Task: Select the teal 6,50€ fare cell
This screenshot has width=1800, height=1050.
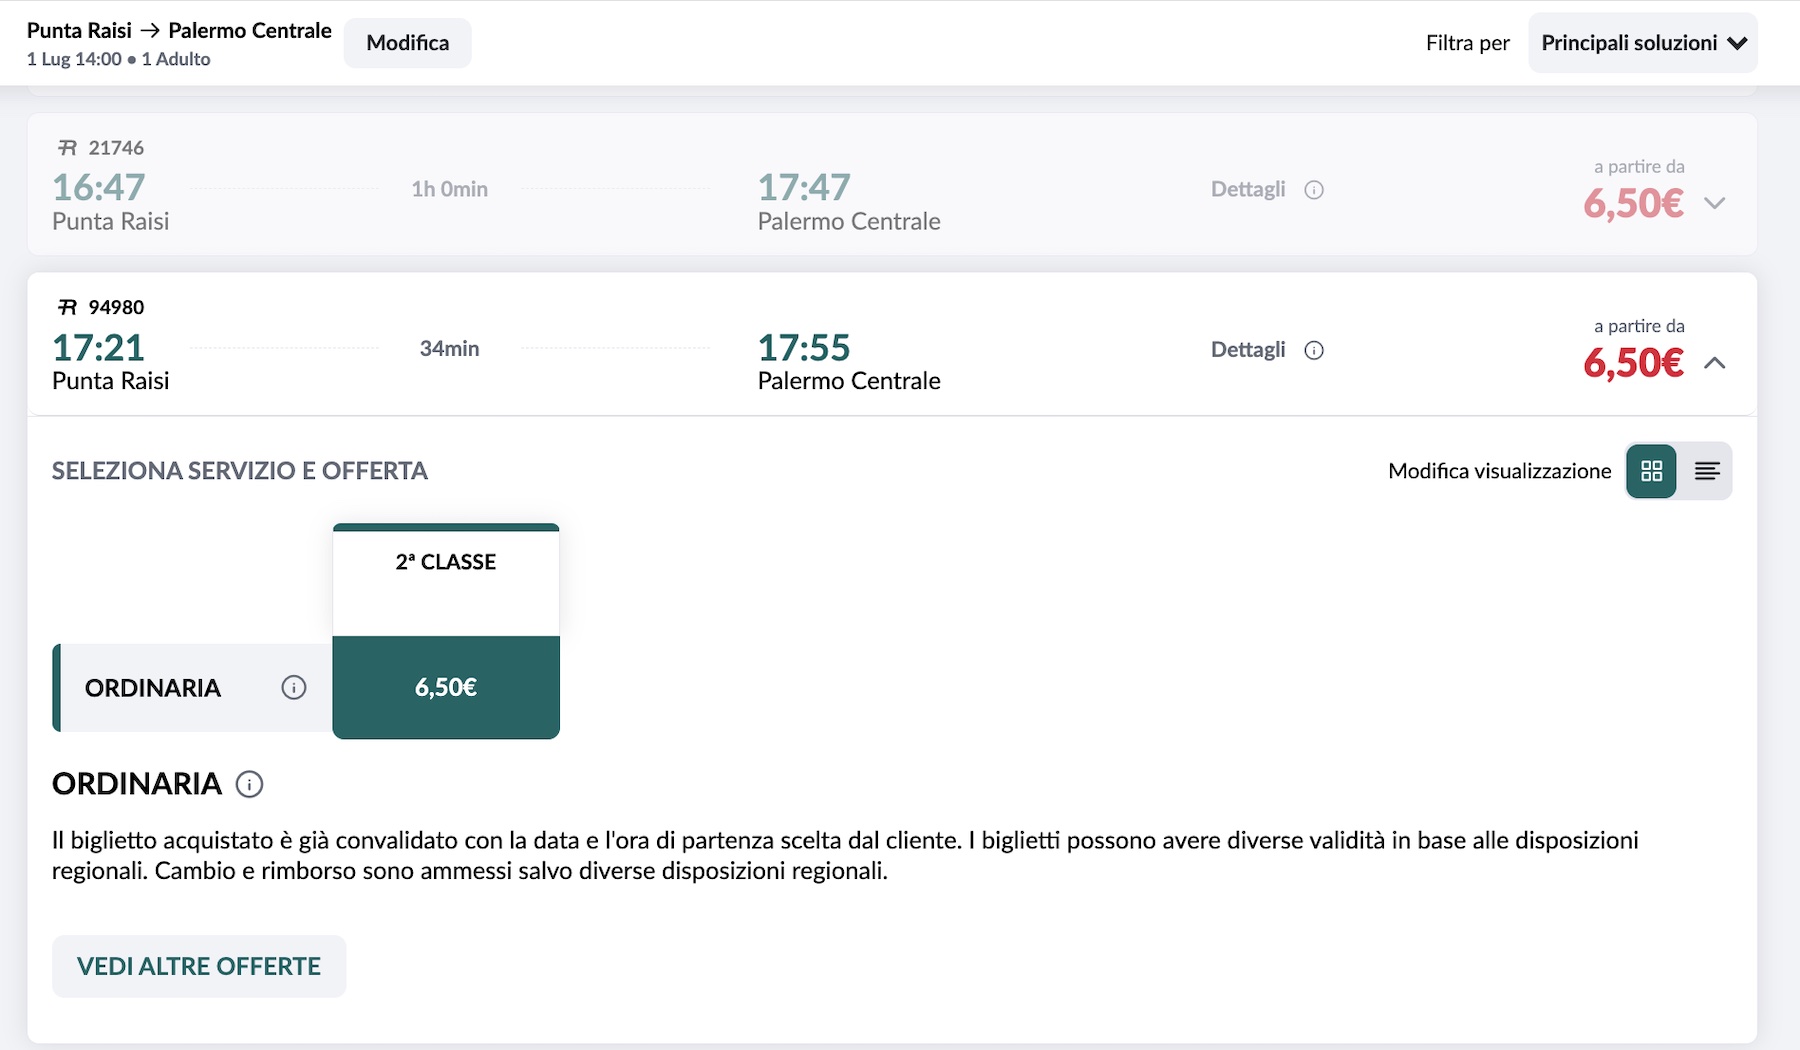Action: coord(446,688)
